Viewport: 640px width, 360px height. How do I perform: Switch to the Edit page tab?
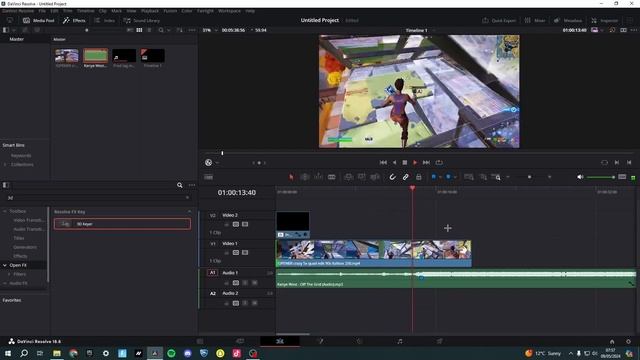click(x=280, y=341)
